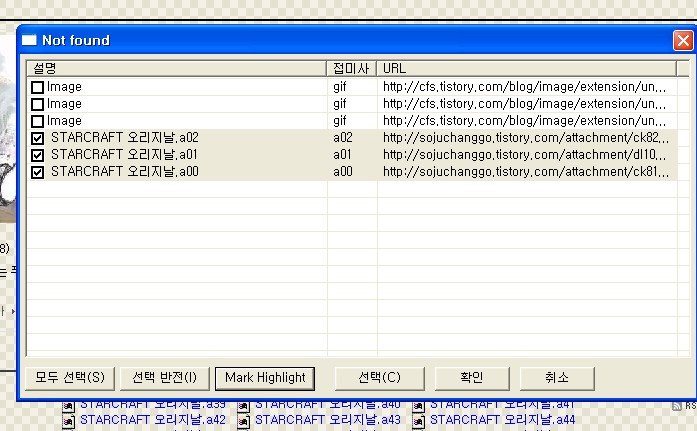Check the first Image gif row checkbox
This screenshot has height=431, width=697.
(37, 87)
